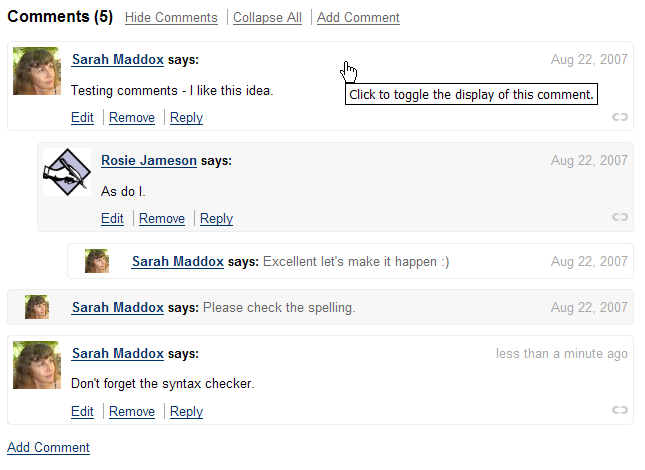Click permalink icon on Sarah's first comment
Screen dimensions: 645x470
(620, 118)
